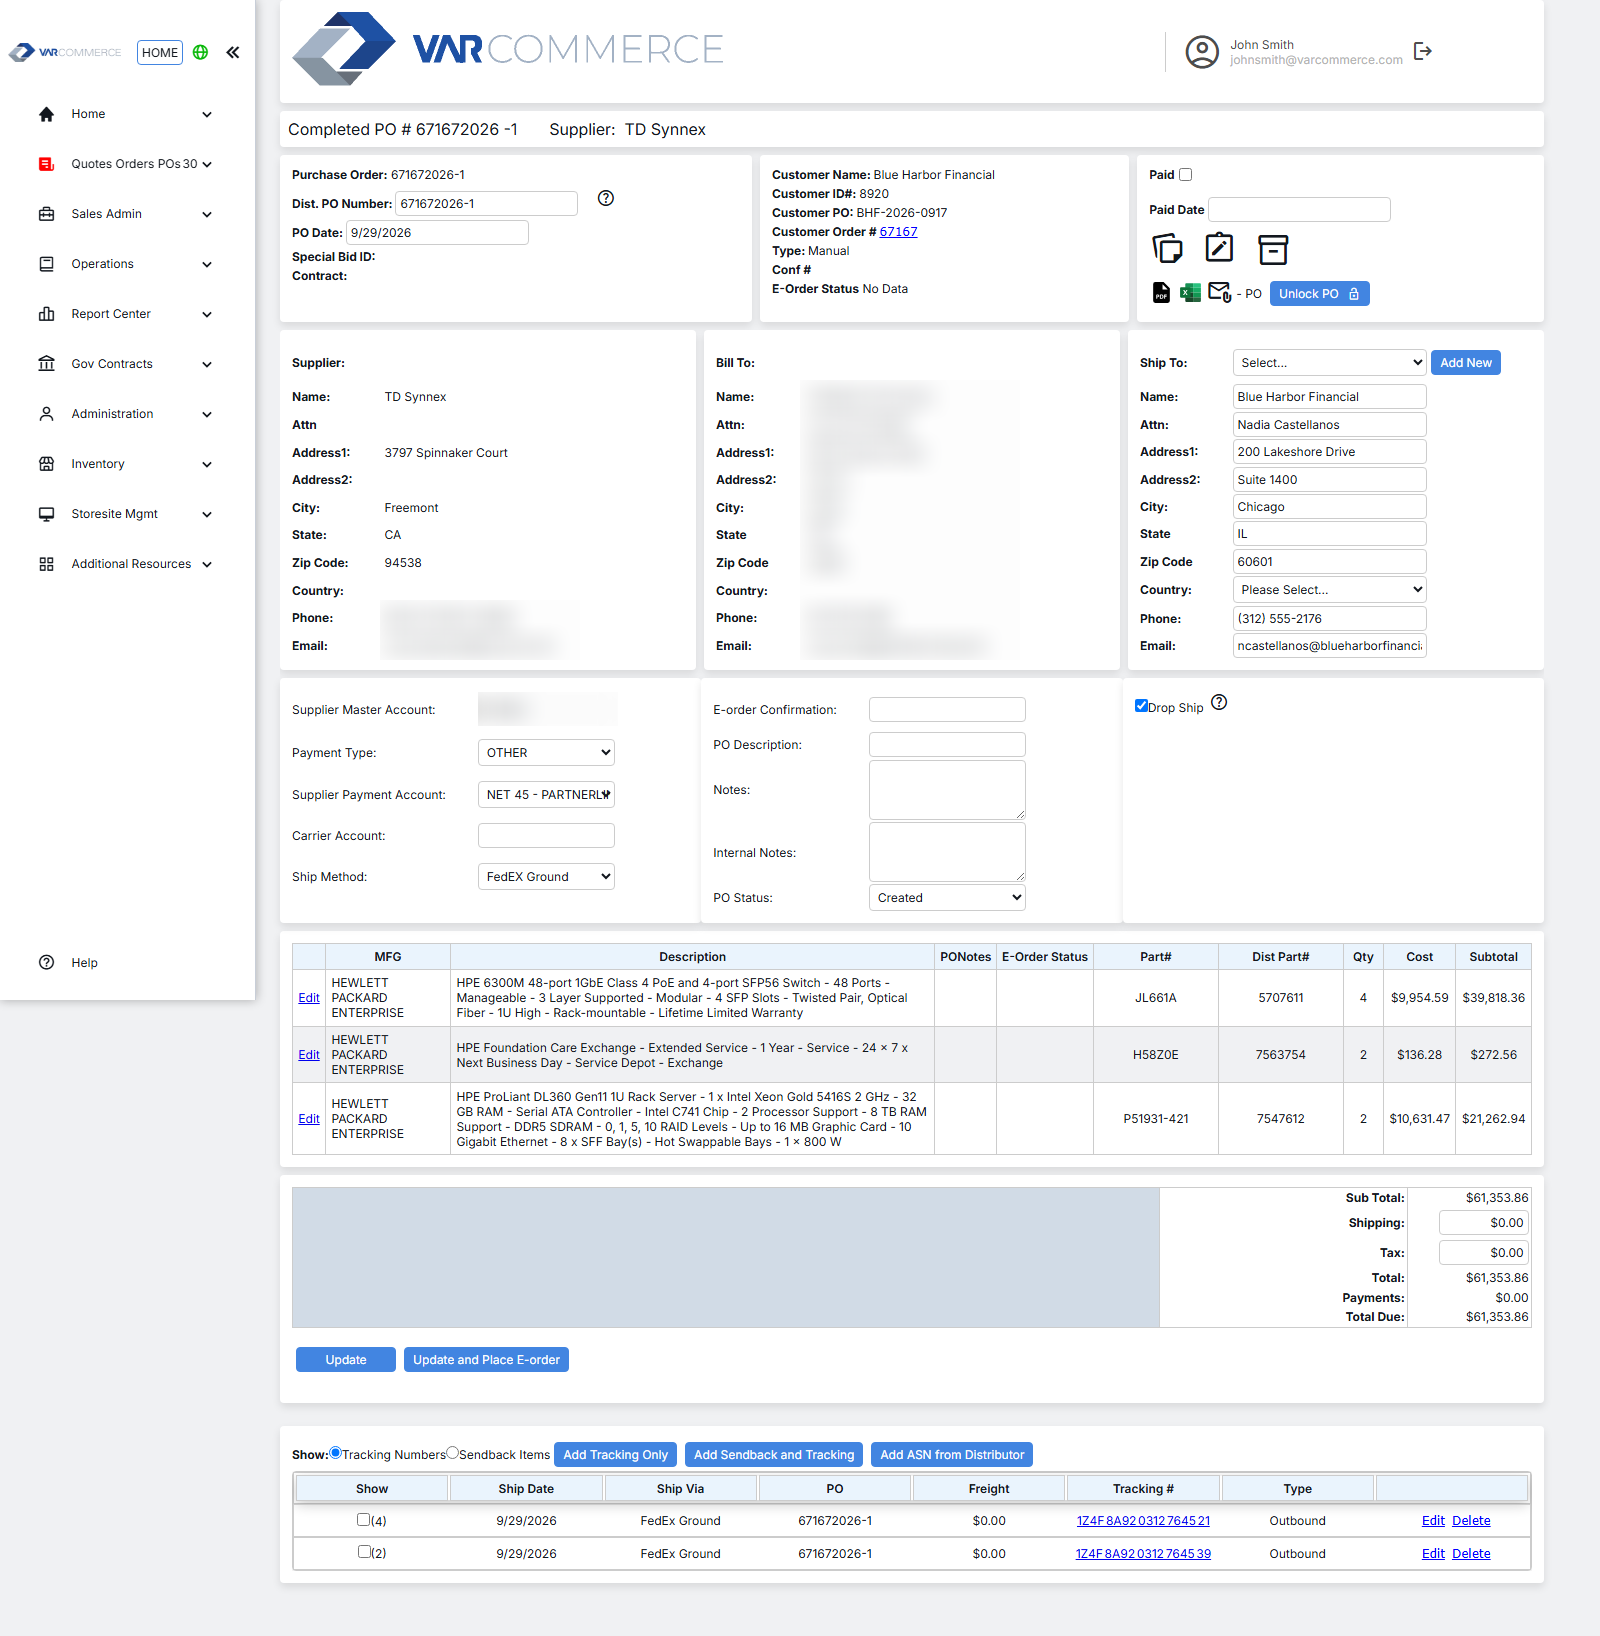Check the Paid checkbox

tap(1186, 175)
